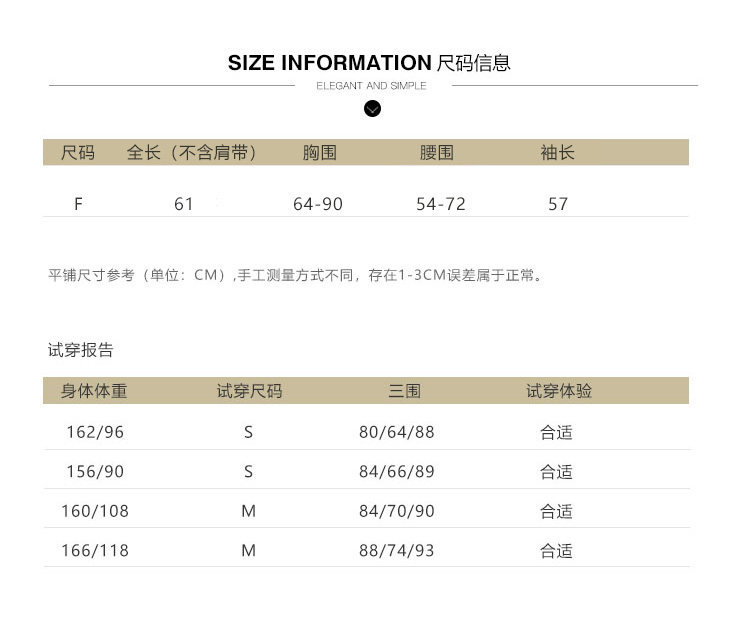The width and height of the screenshot is (750, 620).
Task: Click the 试穿体验 column header
Action: [559, 391]
